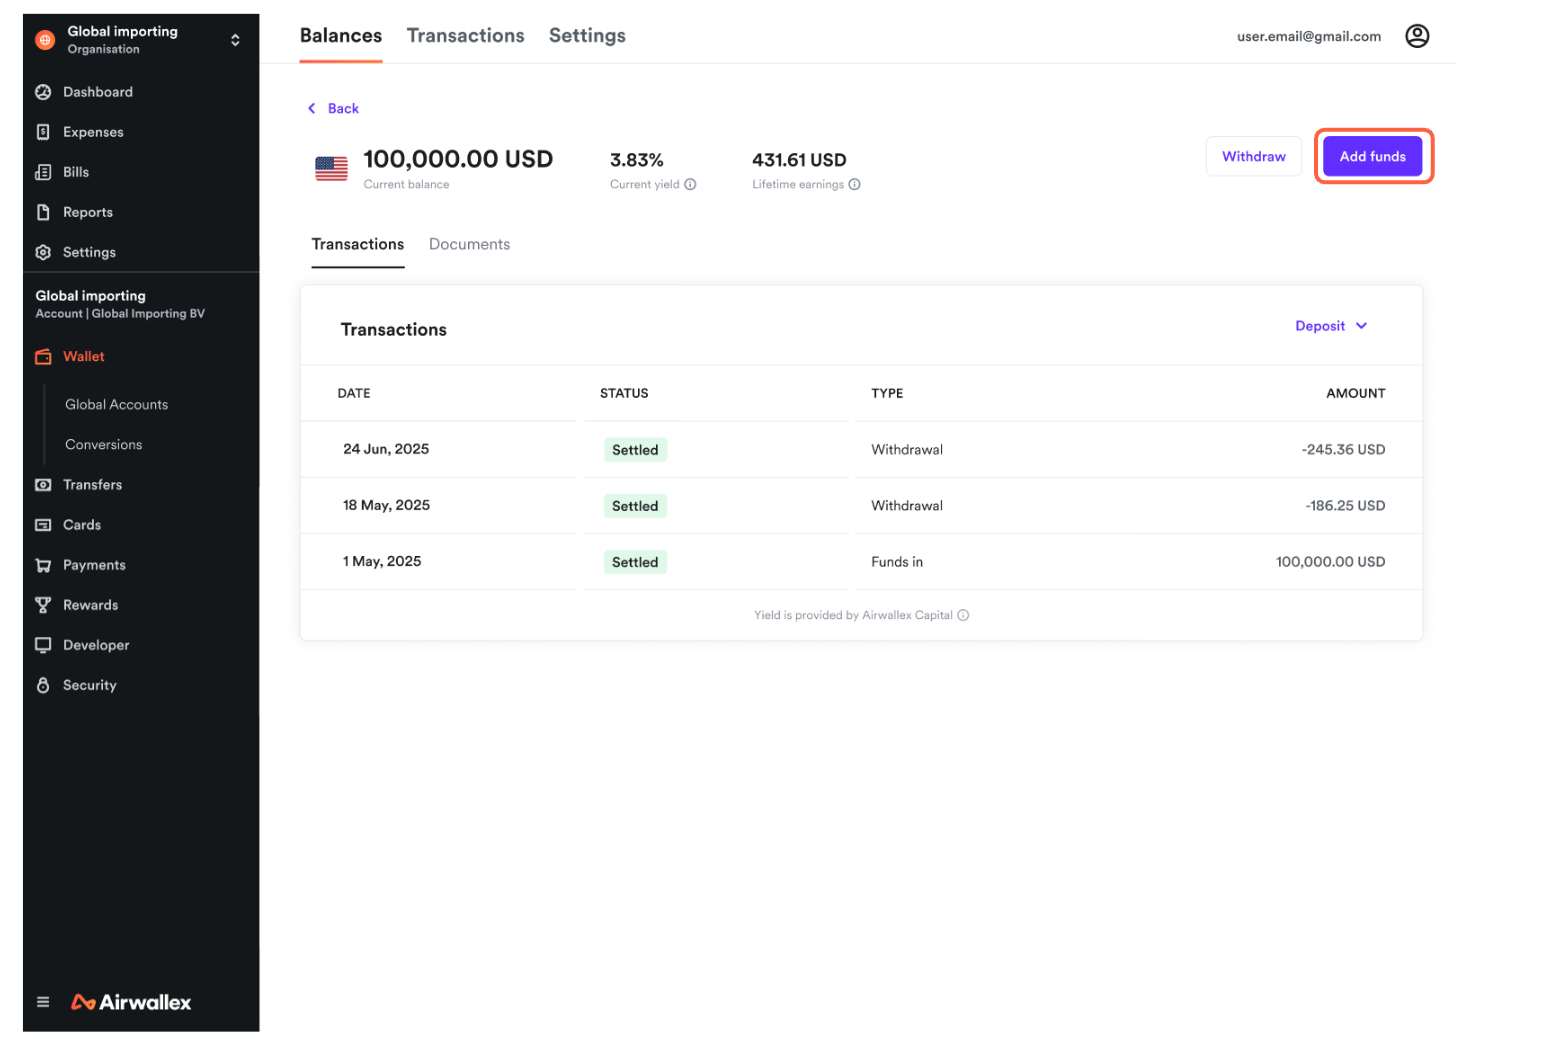Open the Wallet section icon
The image size is (1564, 1056).
(x=43, y=357)
